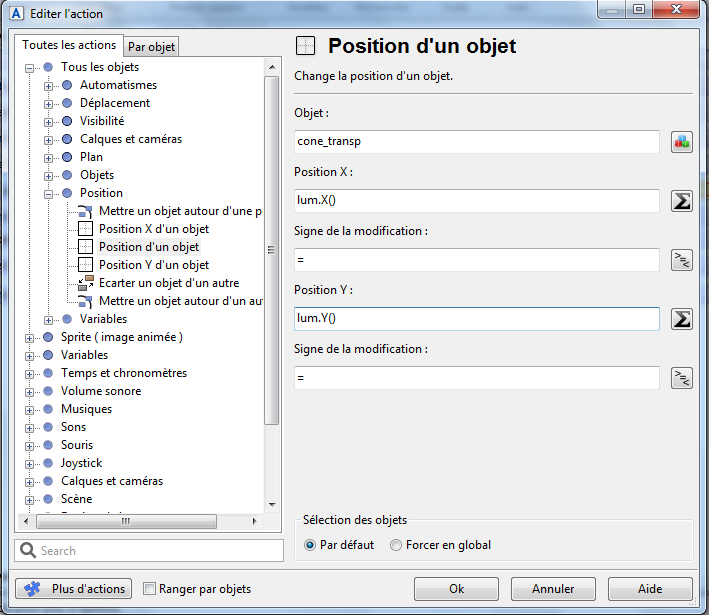Screen dimensions: 709x615
Task: Click the horizontal scrollbar thumb of the action tree
Action: click(x=126, y=521)
